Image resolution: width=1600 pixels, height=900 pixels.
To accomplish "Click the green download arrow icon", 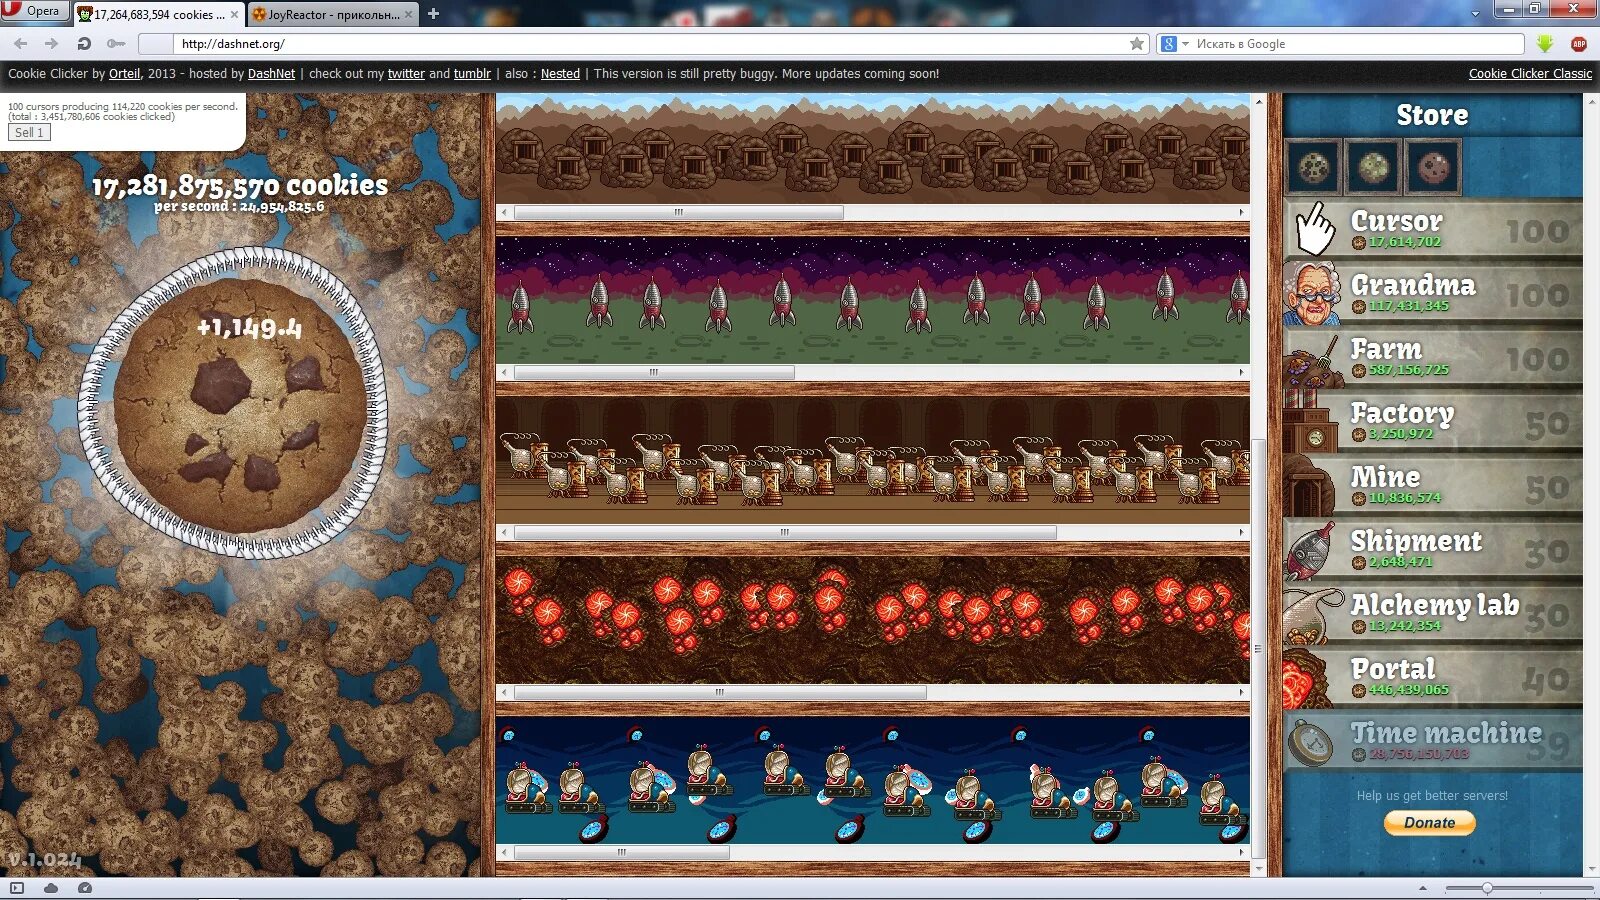I will [x=1545, y=44].
